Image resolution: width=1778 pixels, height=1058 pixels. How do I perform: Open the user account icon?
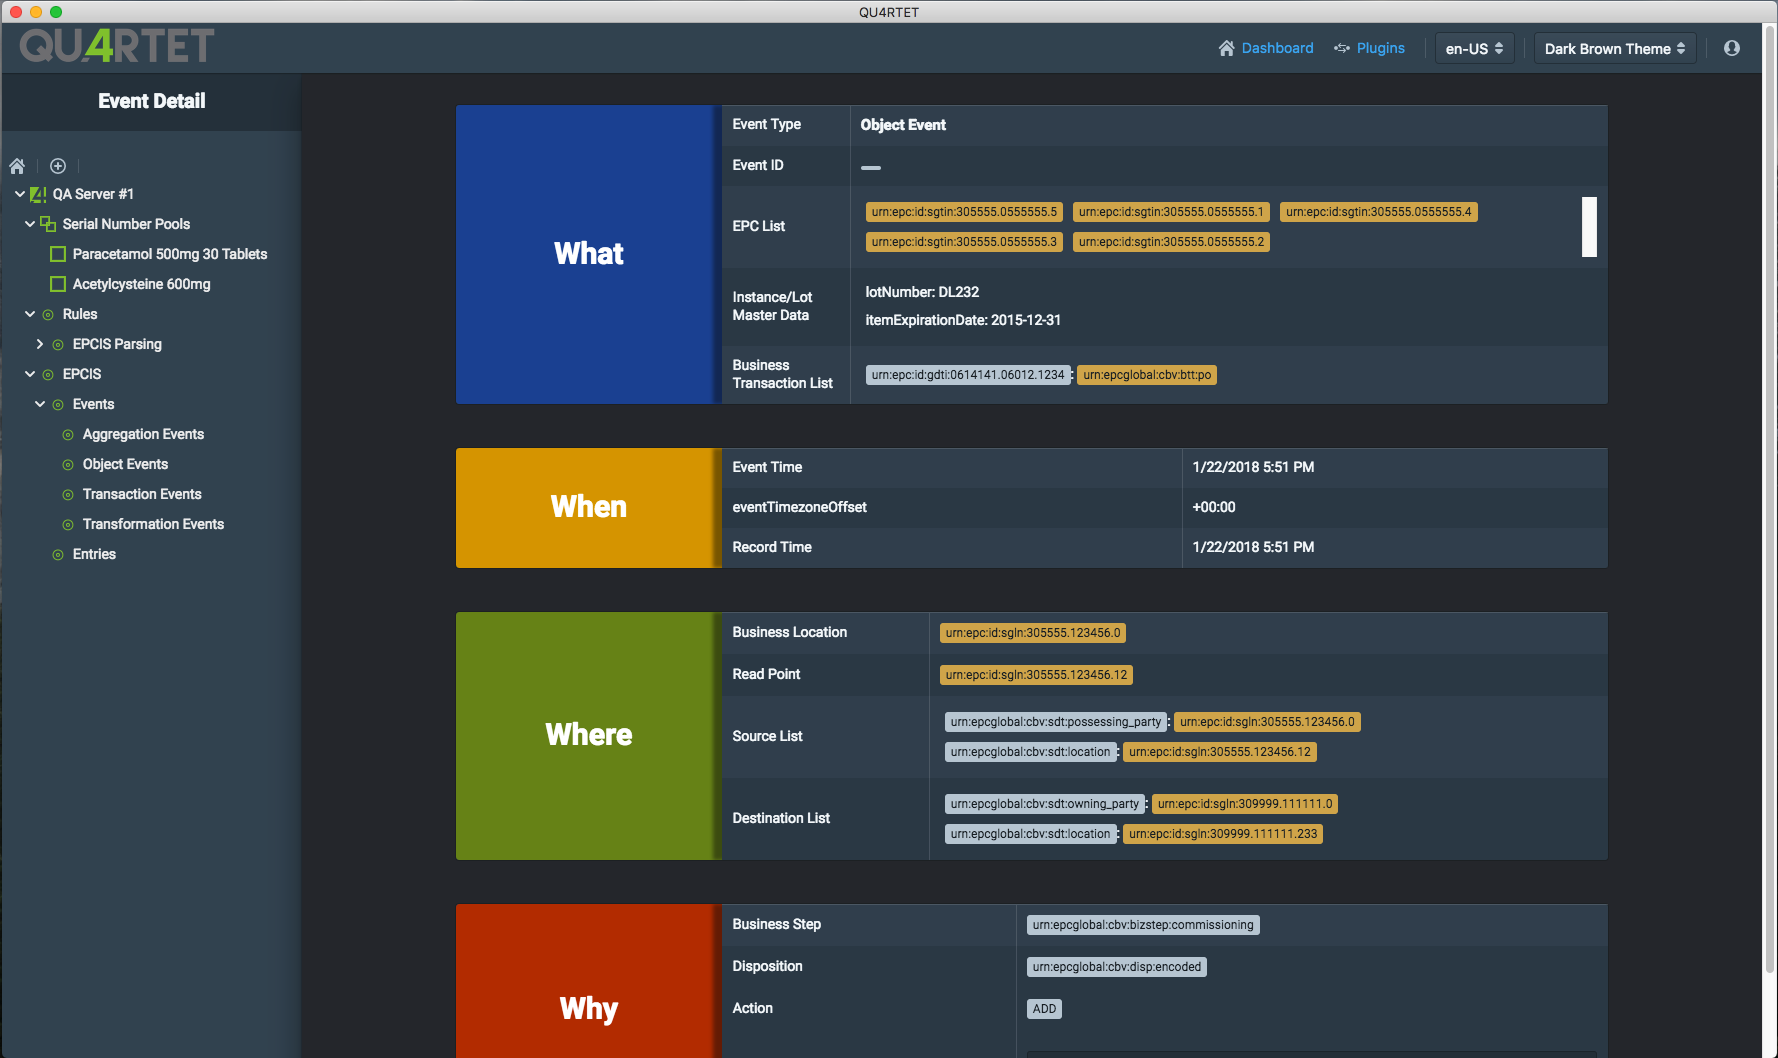[x=1732, y=48]
